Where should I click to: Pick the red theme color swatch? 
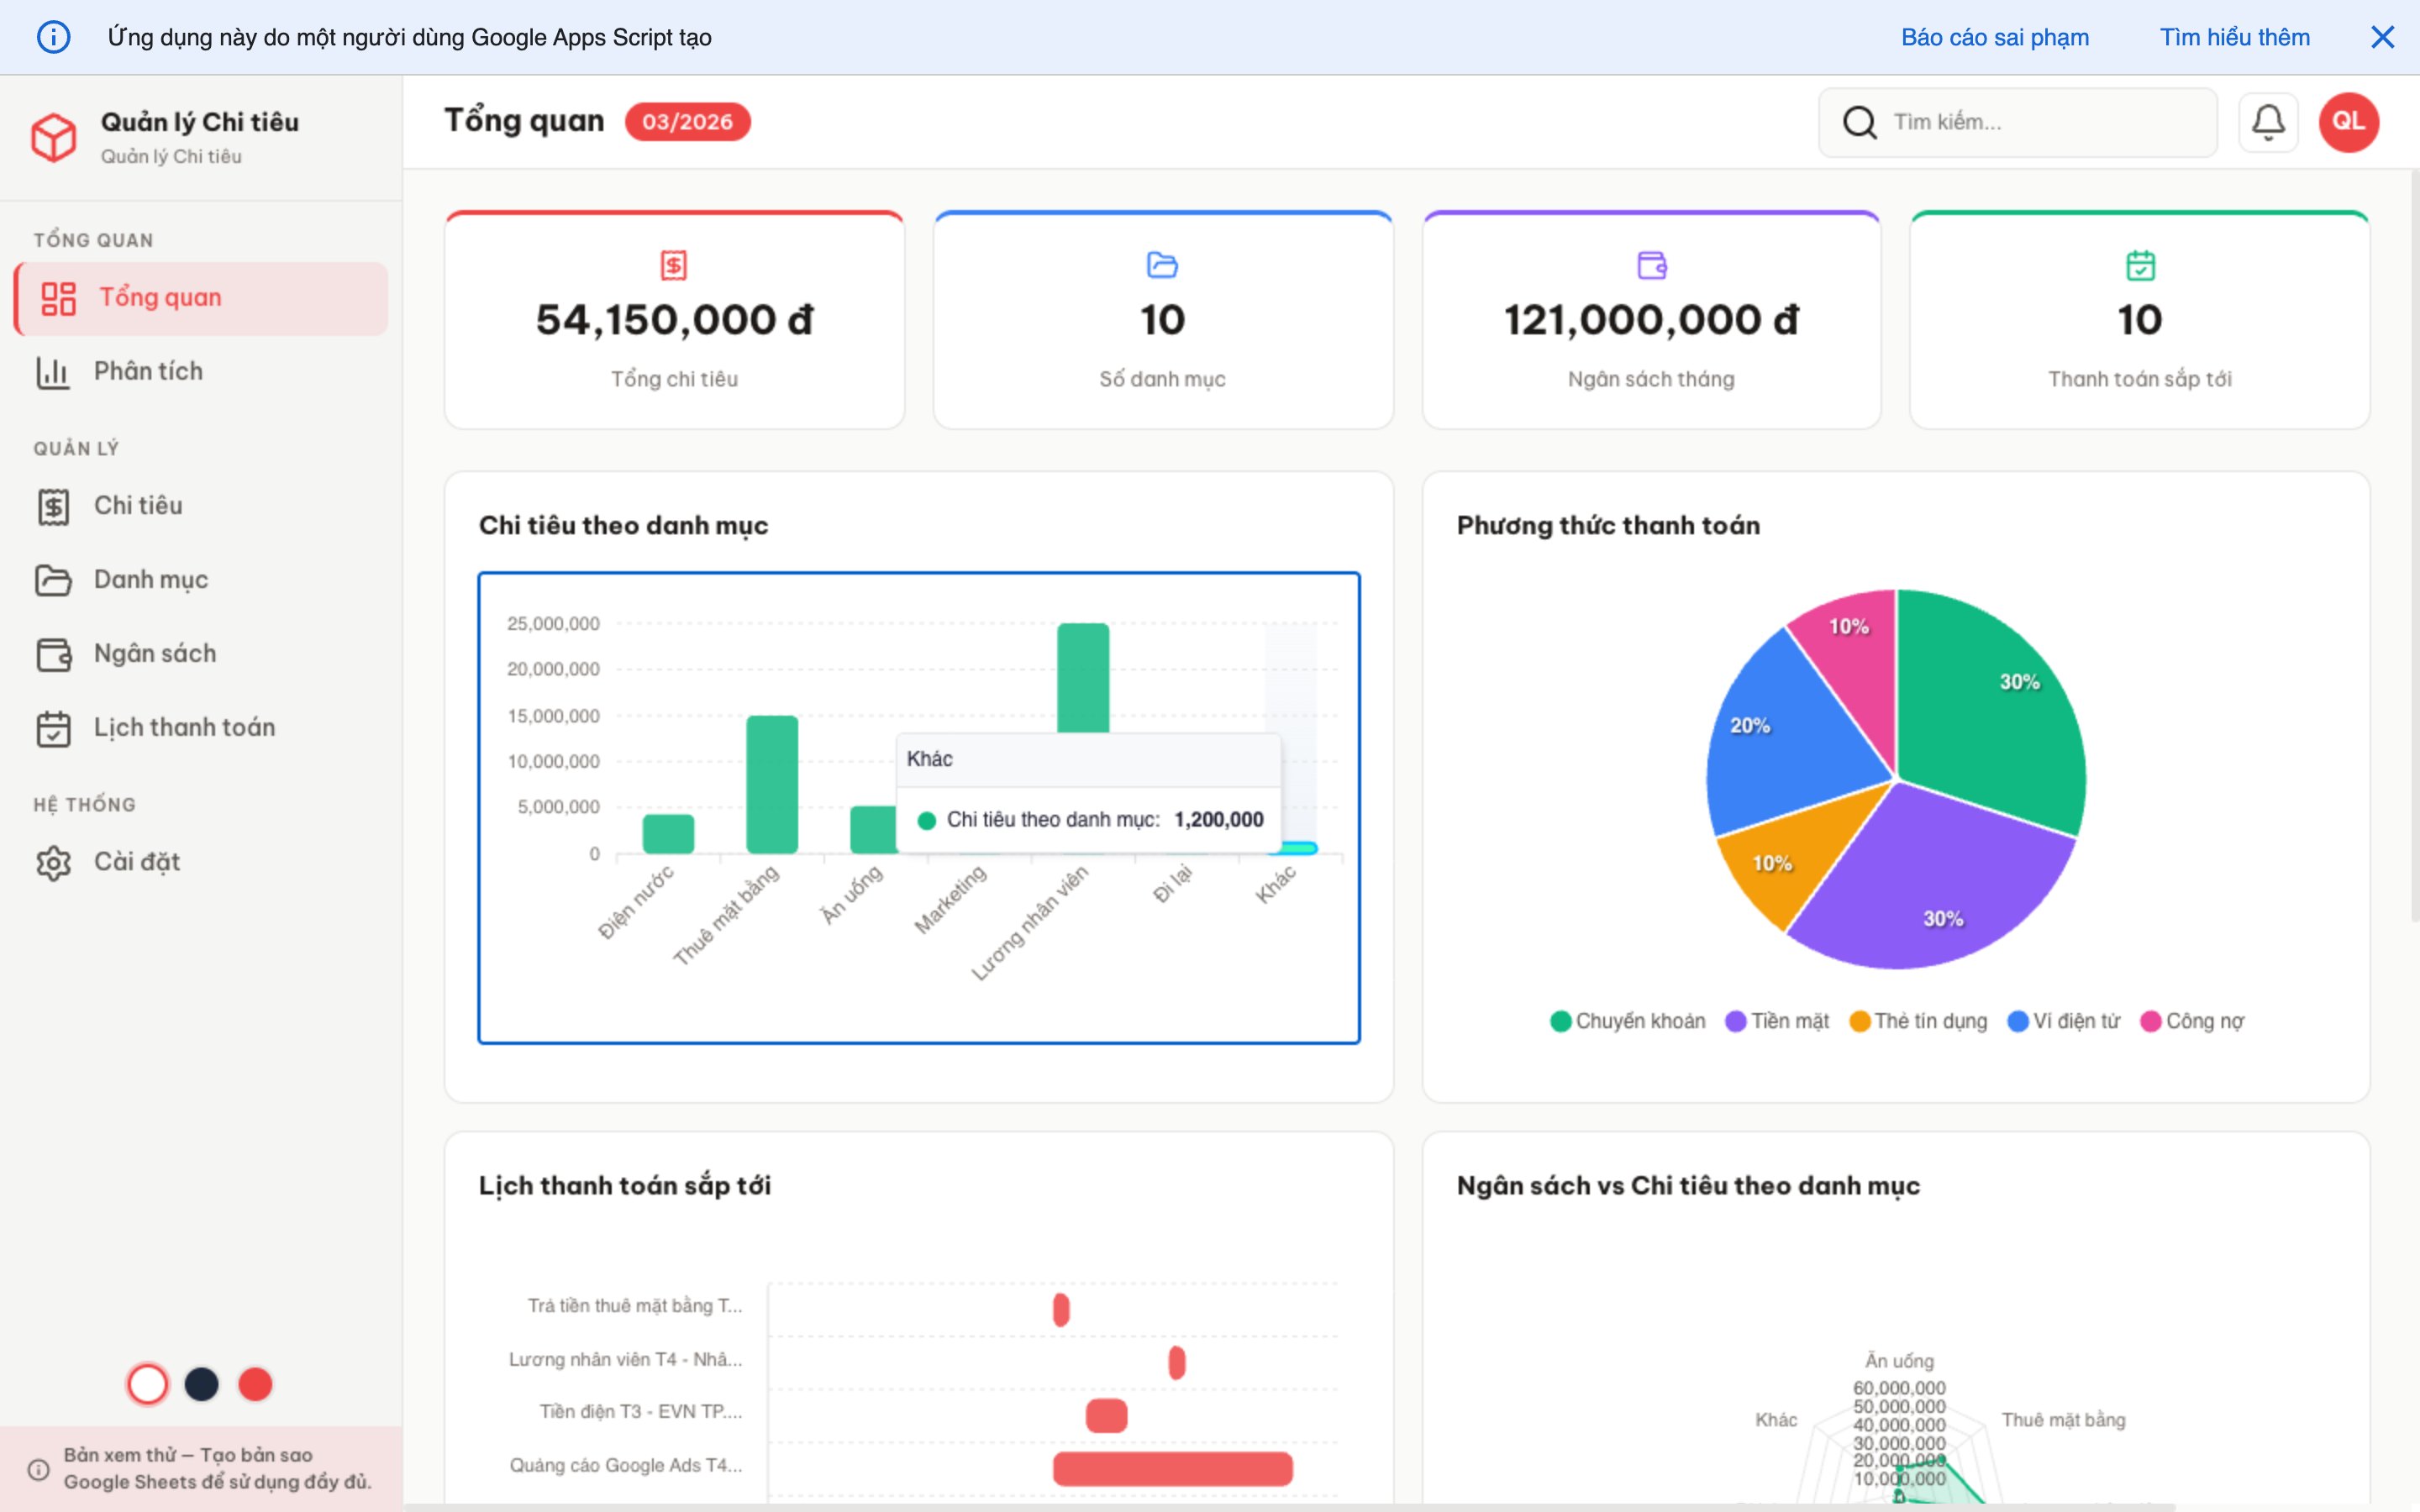pos(255,1384)
